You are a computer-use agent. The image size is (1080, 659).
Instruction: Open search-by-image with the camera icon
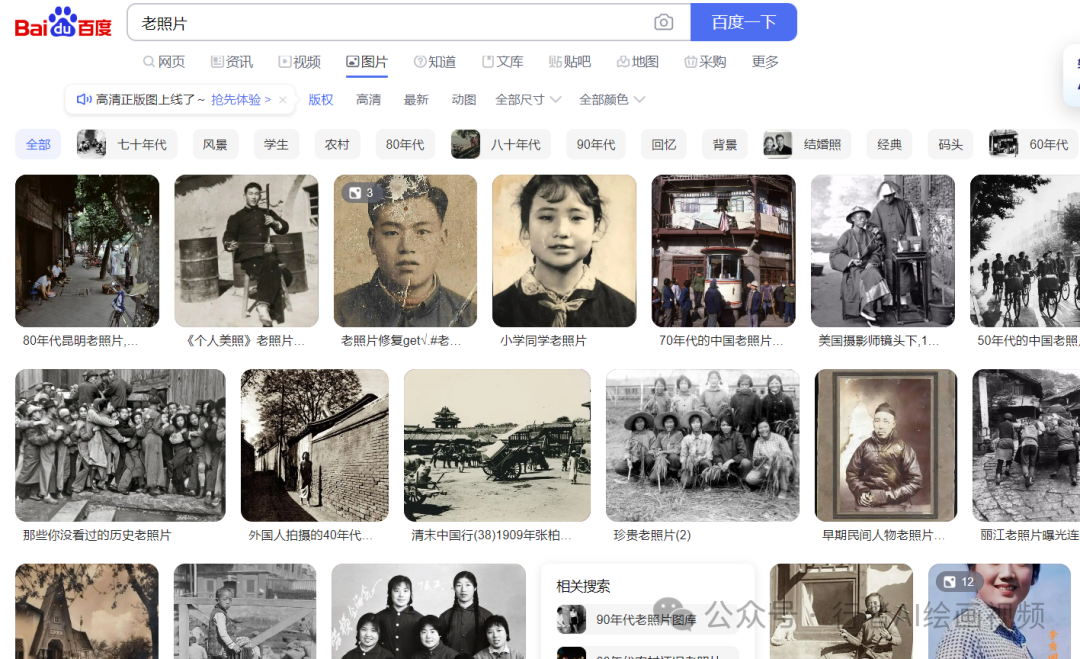click(664, 21)
